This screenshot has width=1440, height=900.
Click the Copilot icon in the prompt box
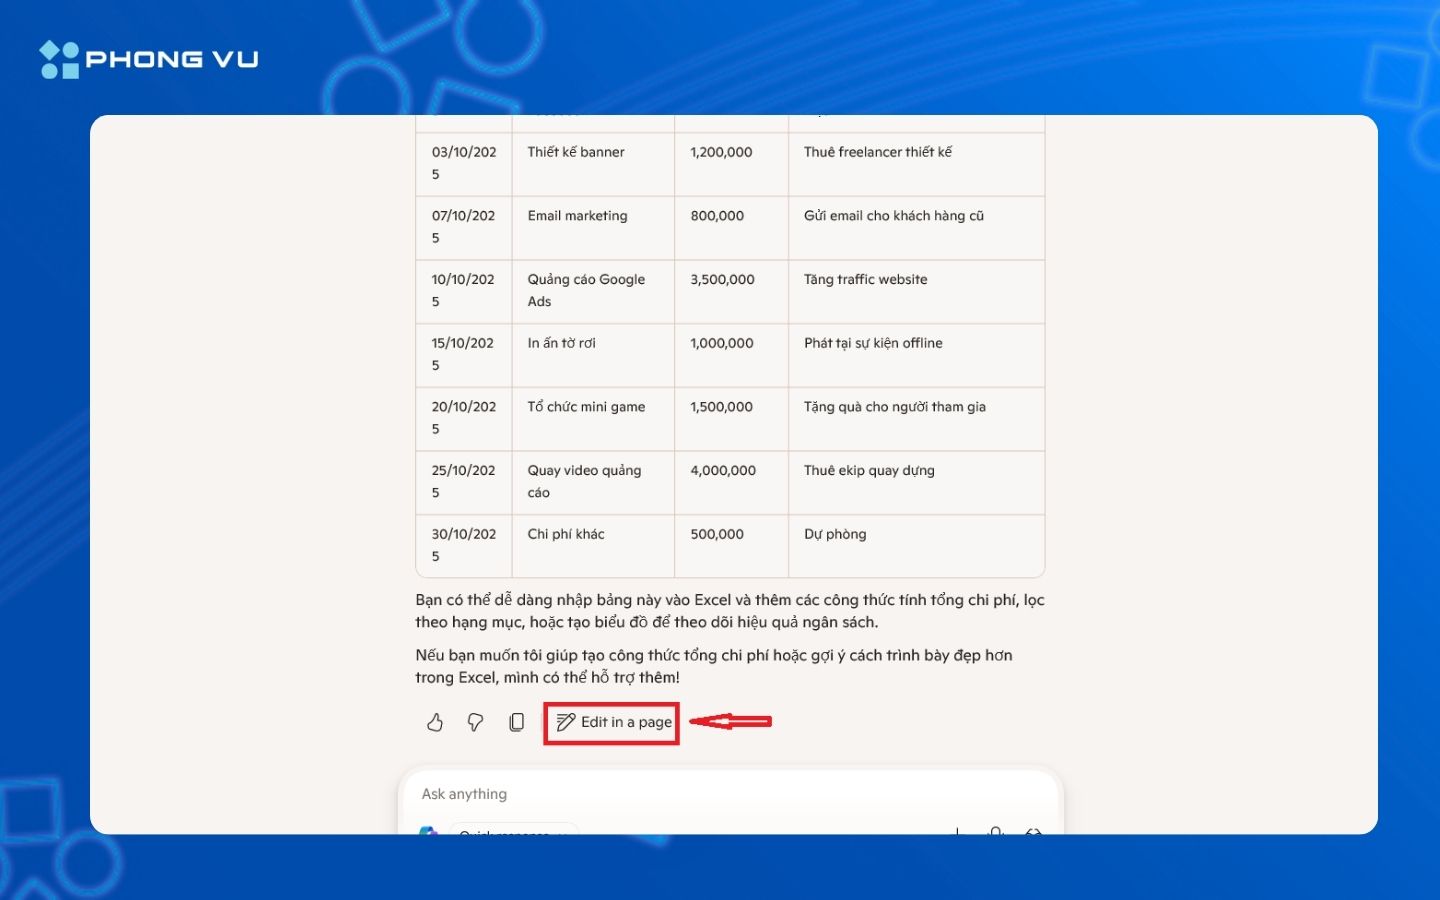tap(429, 830)
